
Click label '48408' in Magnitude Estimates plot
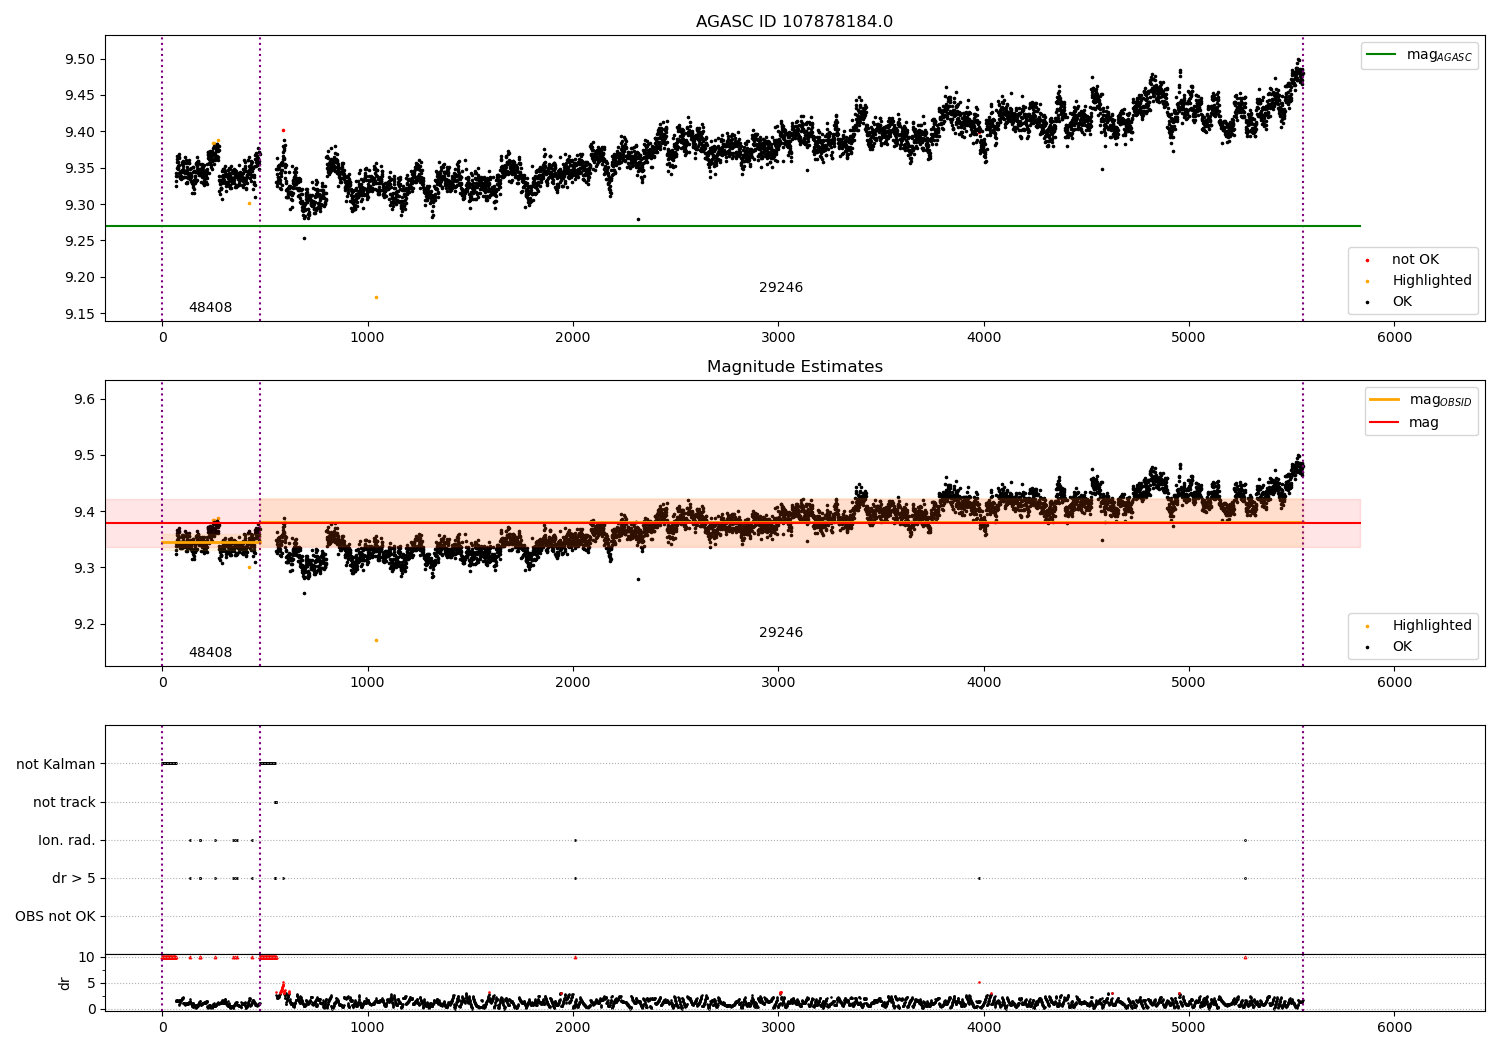210,653
